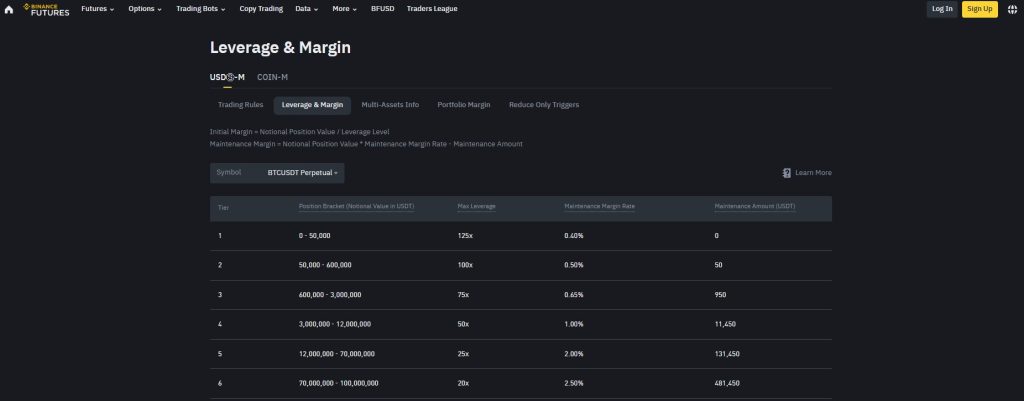Click the 2.00% margin rate cell

[573, 354]
